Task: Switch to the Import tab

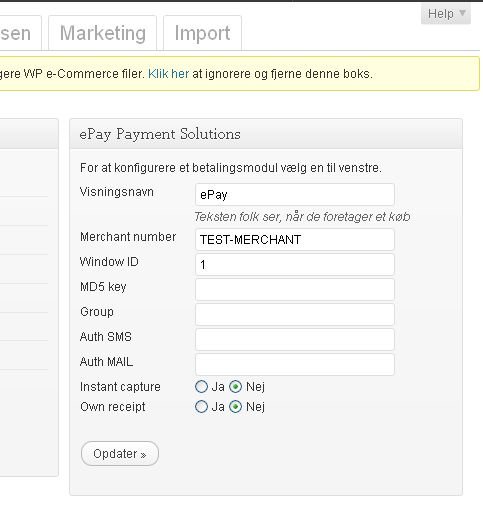Action: [202, 33]
